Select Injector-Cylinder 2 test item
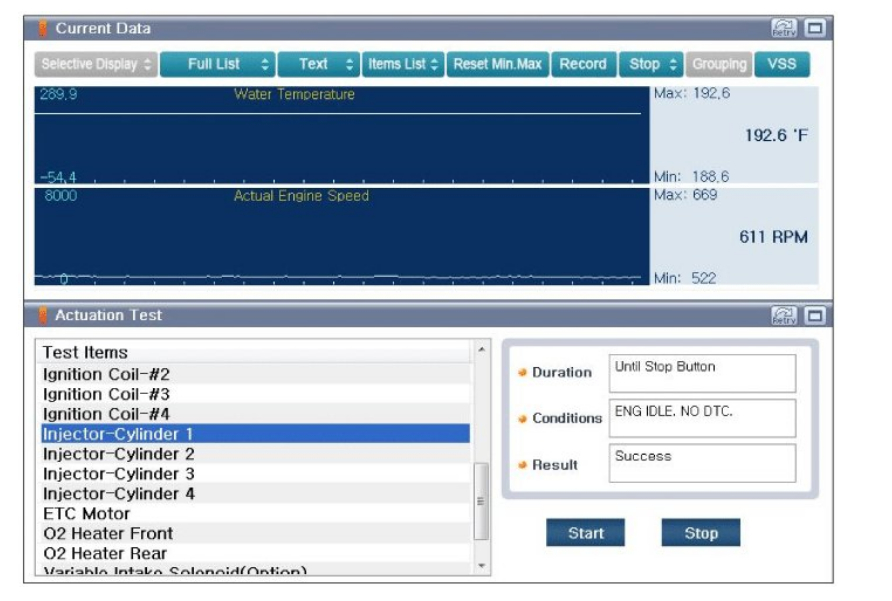This screenshot has width=892, height=601. coord(255,454)
